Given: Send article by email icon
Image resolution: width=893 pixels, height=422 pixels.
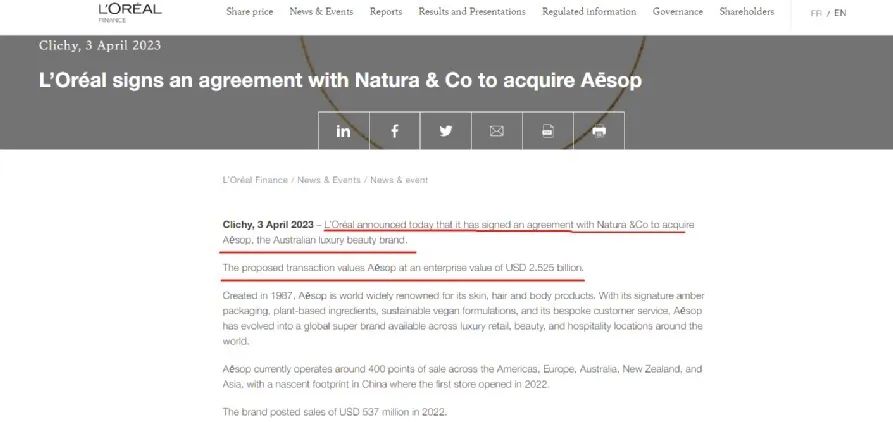Looking at the screenshot, I should [x=497, y=131].
